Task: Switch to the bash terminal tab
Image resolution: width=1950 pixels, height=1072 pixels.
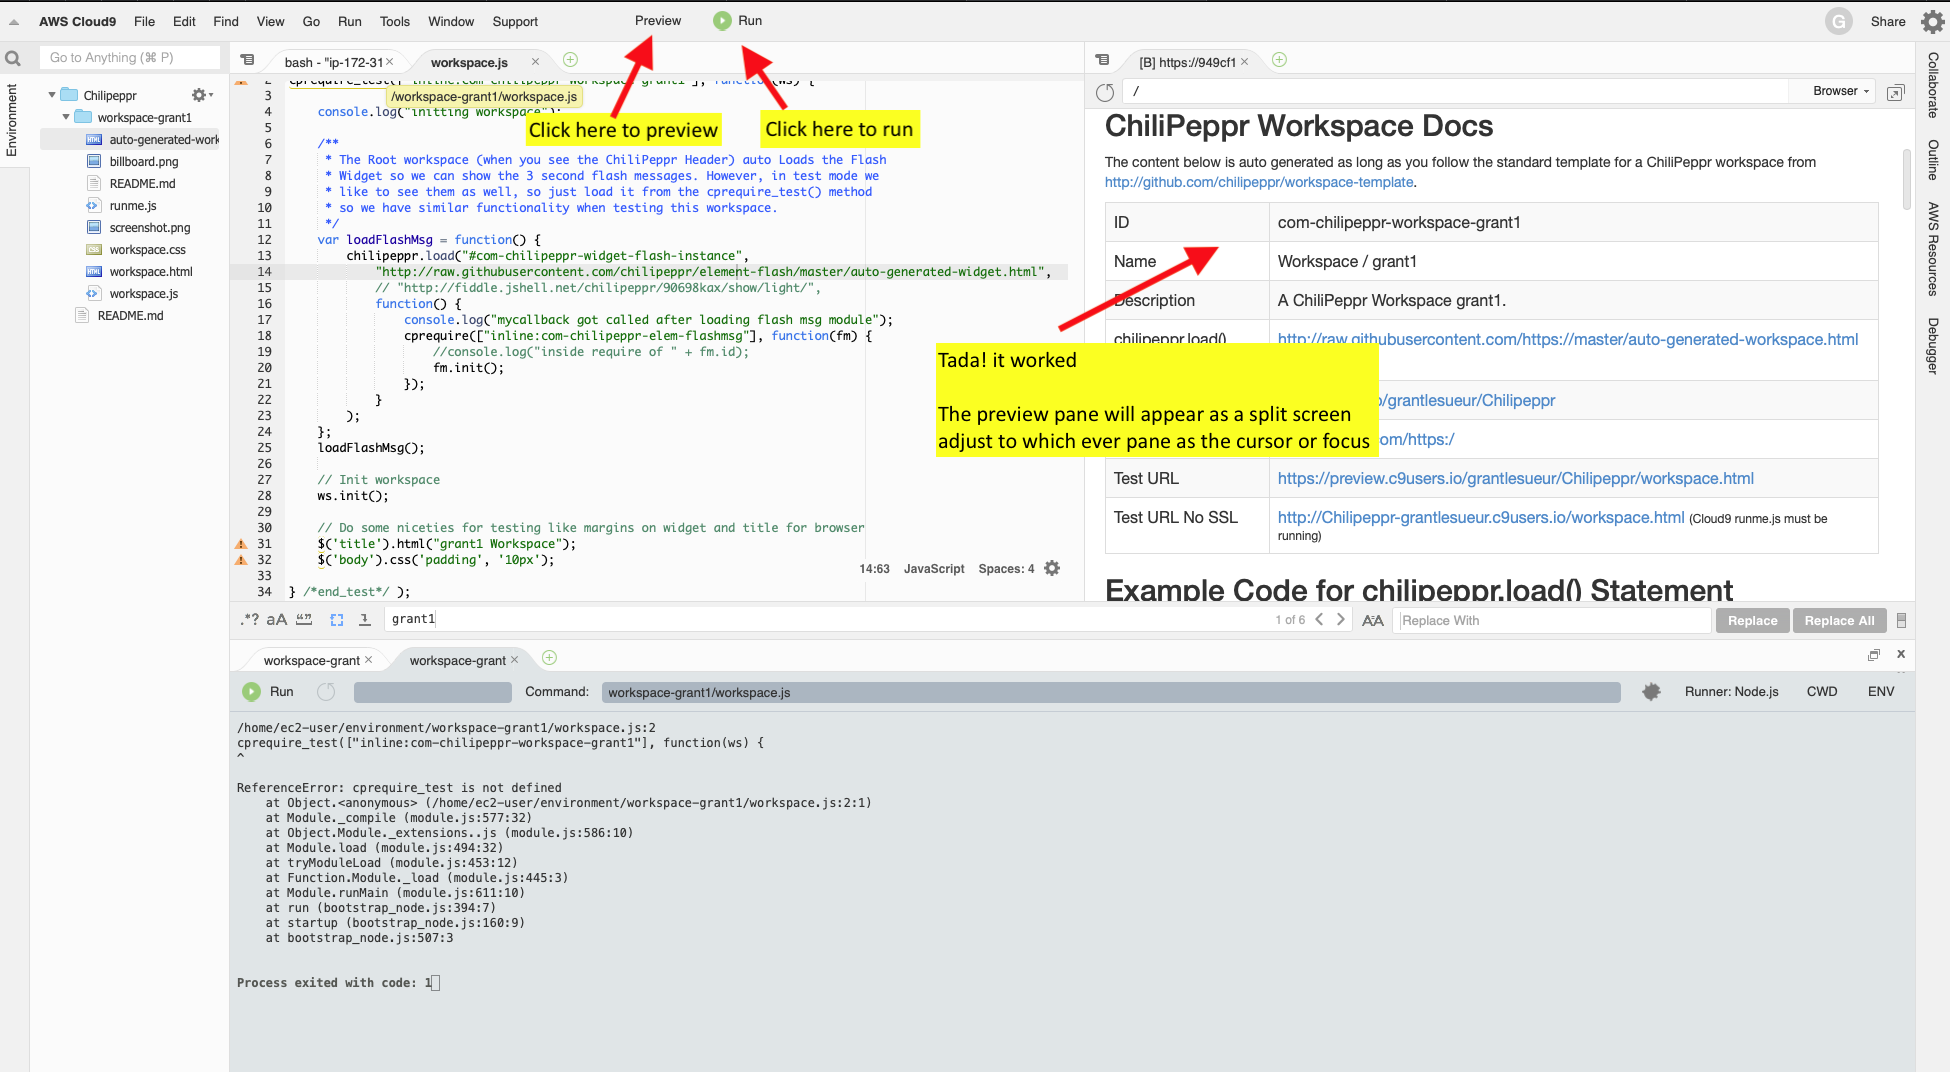Action: (333, 62)
